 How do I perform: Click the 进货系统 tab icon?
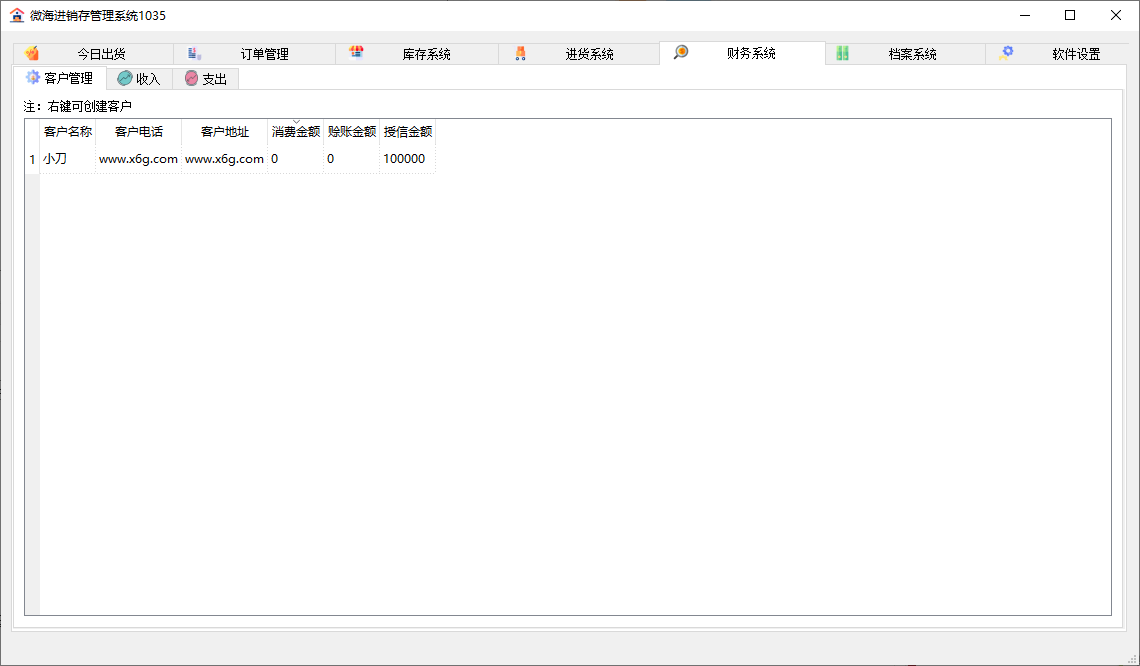tap(520, 54)
